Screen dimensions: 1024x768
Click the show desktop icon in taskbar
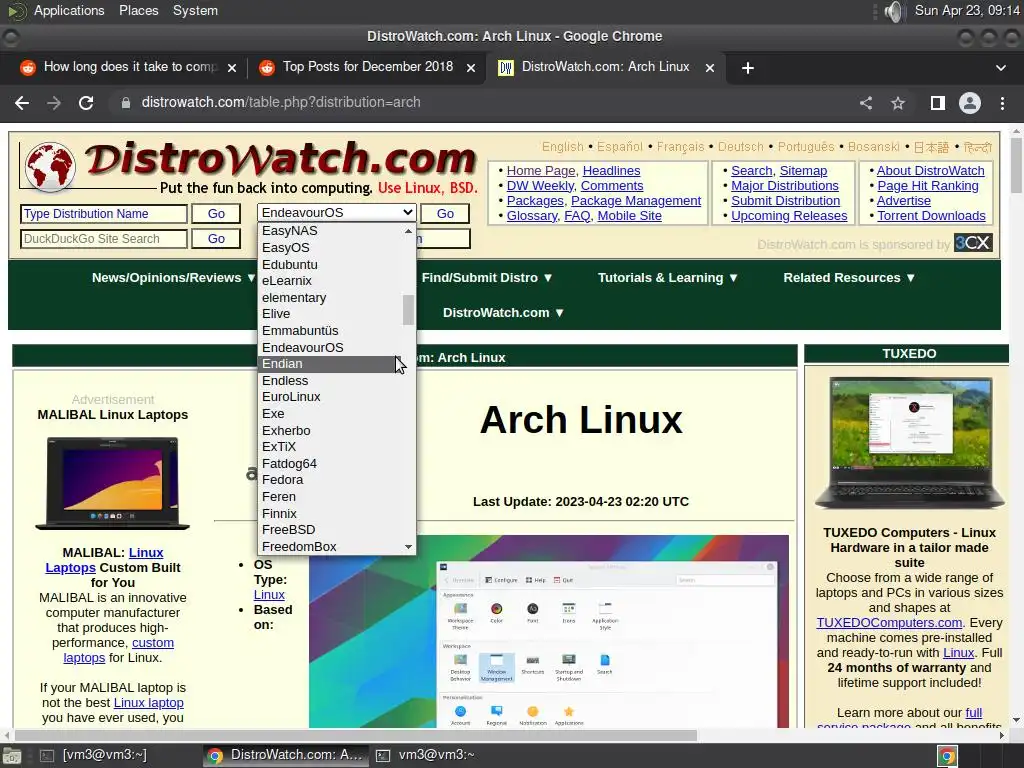pos(12,756)
